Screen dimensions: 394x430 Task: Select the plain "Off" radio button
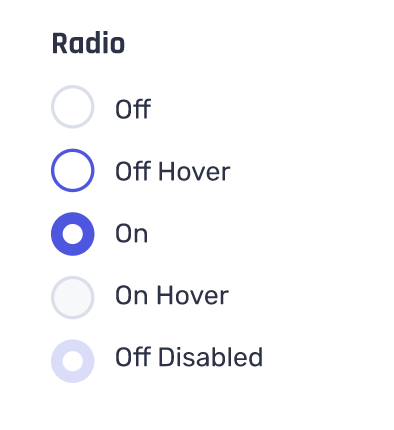(x=73, y=107)
